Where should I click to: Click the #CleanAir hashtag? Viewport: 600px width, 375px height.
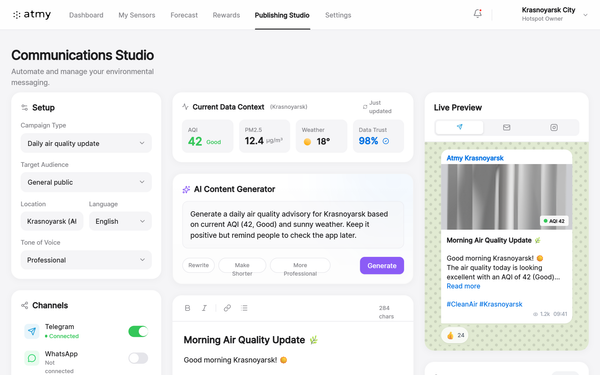462,304
